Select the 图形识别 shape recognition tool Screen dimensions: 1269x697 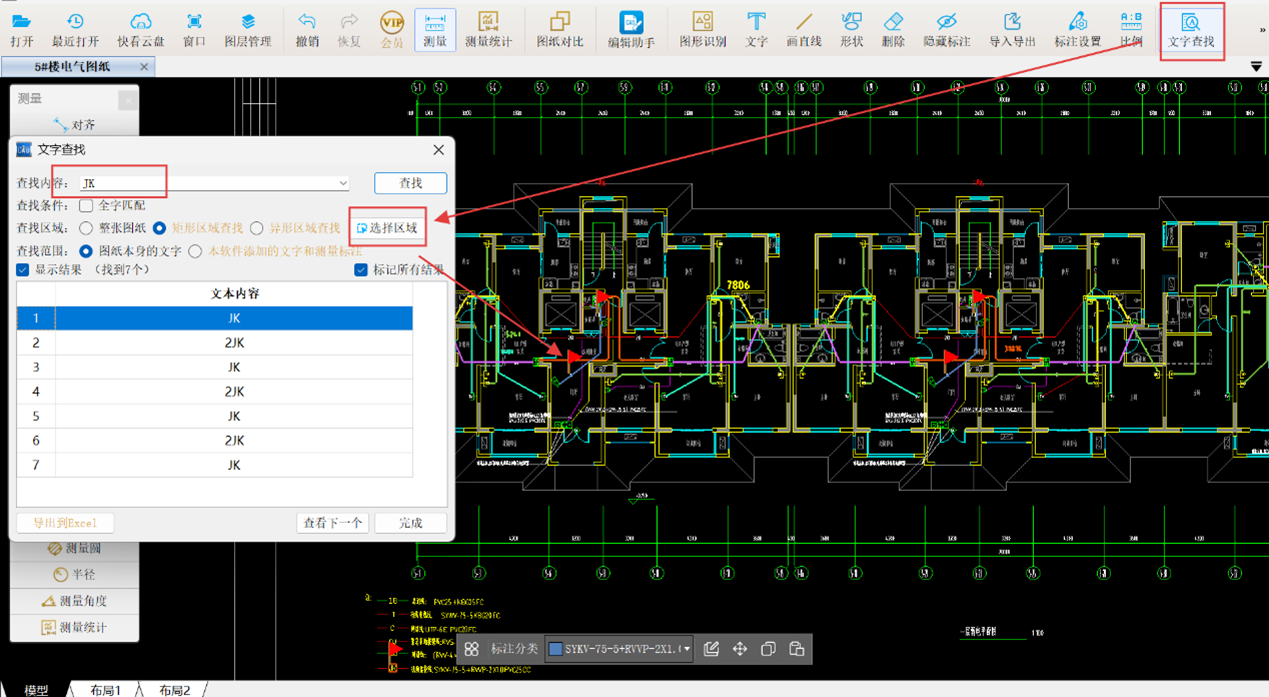tap(702, 29)
